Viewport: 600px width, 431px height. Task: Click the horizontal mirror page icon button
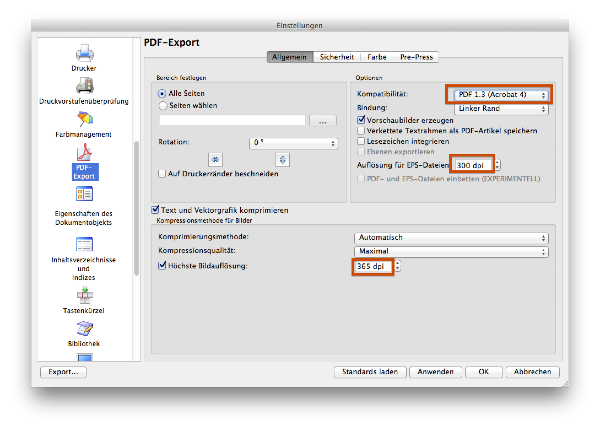click(215, 159)
